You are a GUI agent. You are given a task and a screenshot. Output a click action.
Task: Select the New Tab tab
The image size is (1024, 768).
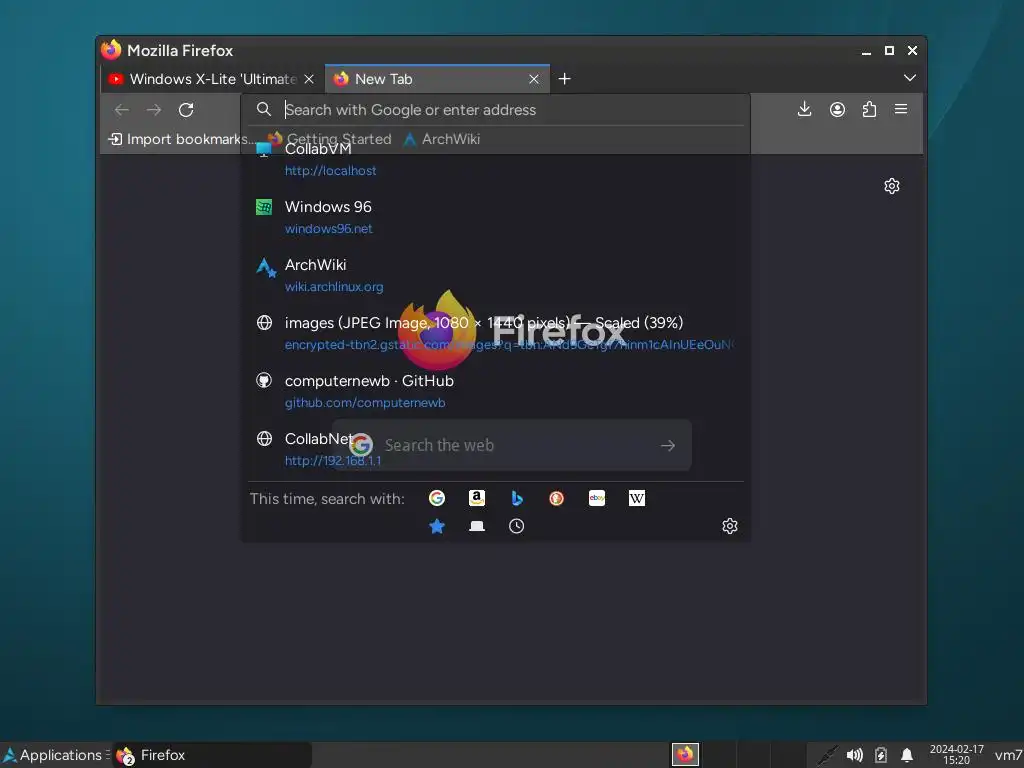click(x=437, y=79)
